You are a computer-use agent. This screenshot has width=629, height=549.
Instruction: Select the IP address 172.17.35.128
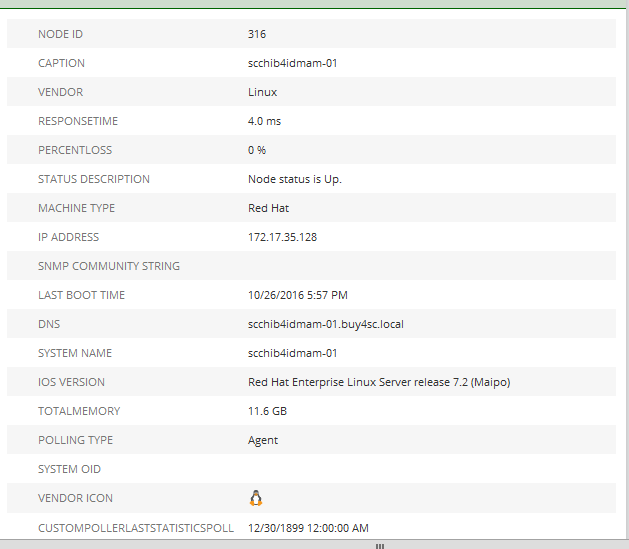[282, 237]
